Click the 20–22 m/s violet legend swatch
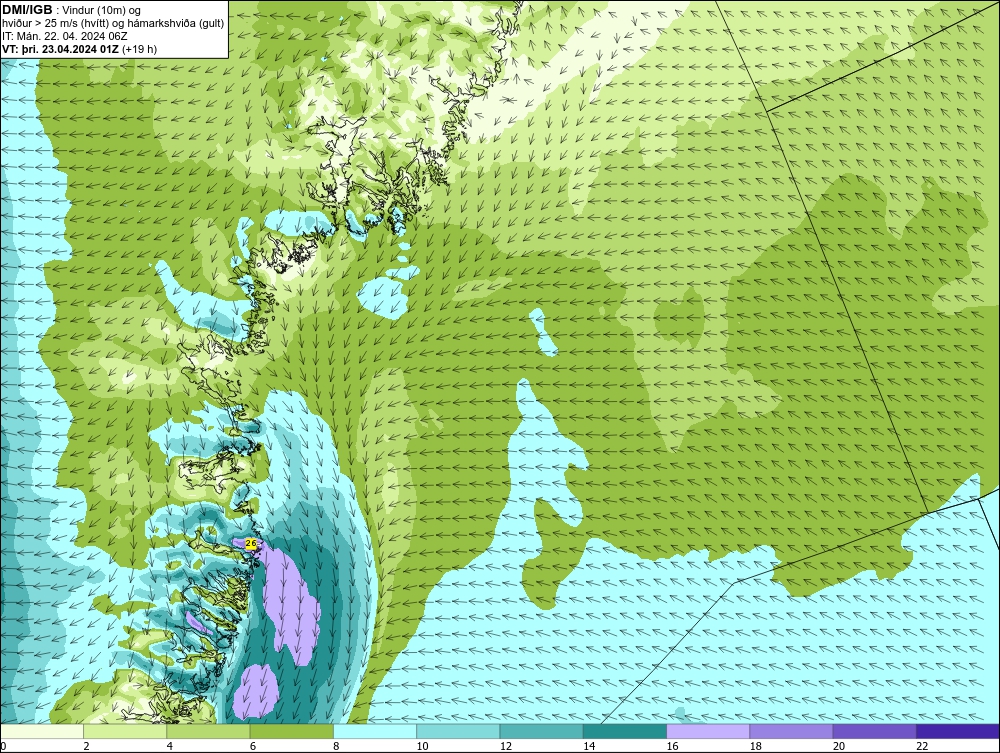 (874, 731)
